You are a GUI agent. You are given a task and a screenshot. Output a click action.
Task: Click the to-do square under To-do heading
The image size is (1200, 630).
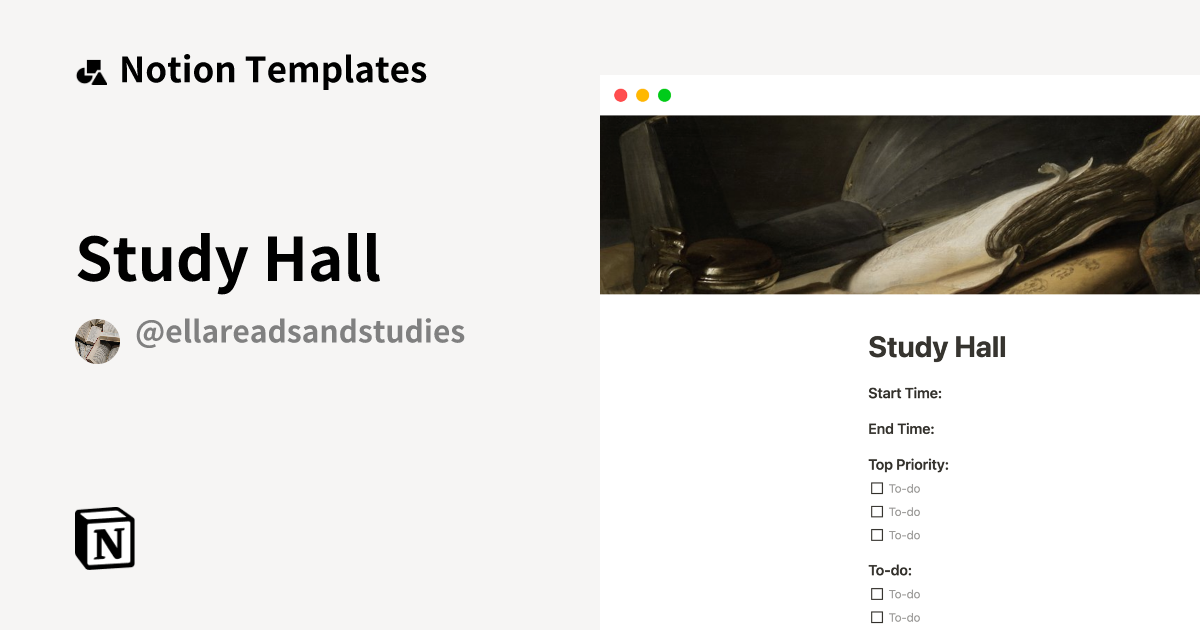(x=876, y=593)
